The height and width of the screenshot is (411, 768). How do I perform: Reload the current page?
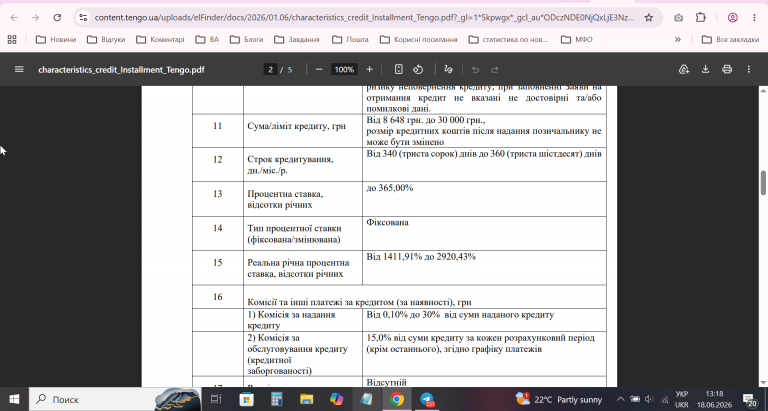(x=57, y=18)
